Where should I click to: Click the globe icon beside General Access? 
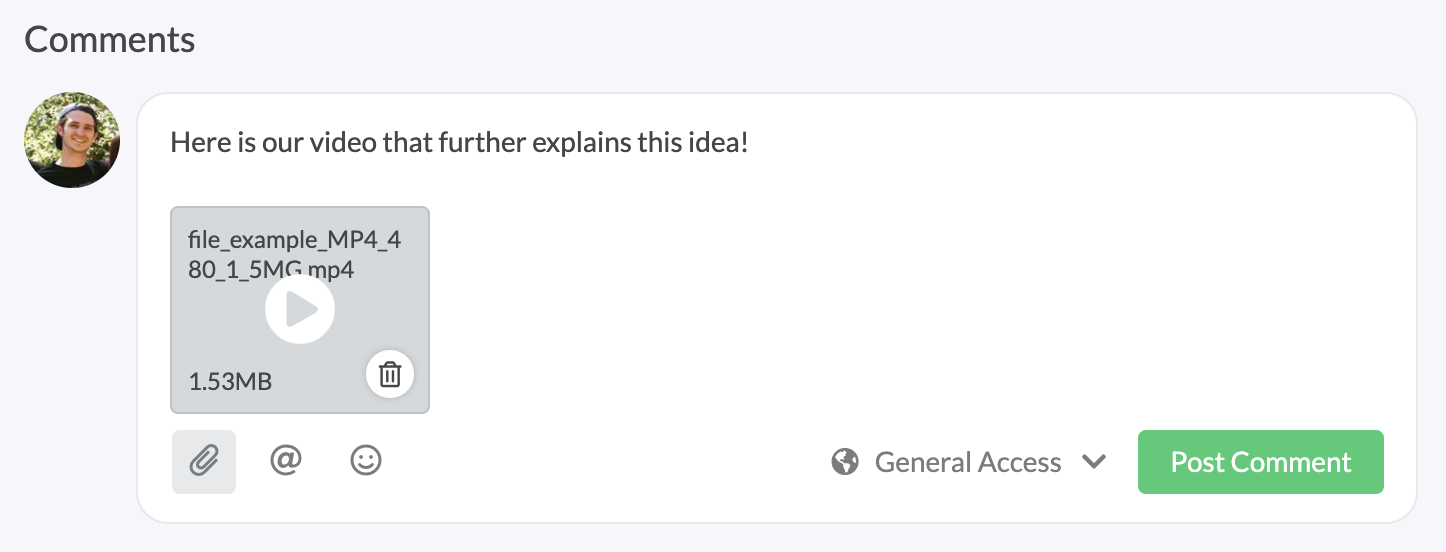[x=845, y=462]
